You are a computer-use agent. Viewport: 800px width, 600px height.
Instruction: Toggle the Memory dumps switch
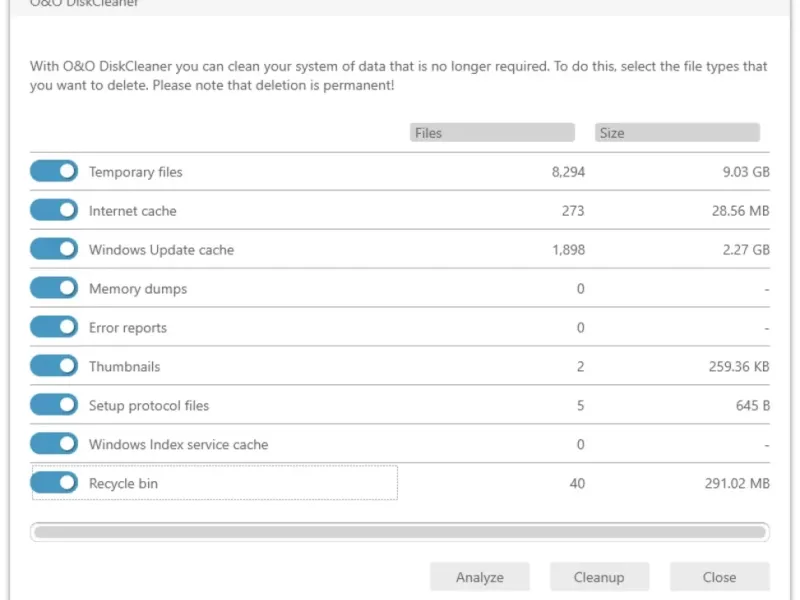(54, 288)
